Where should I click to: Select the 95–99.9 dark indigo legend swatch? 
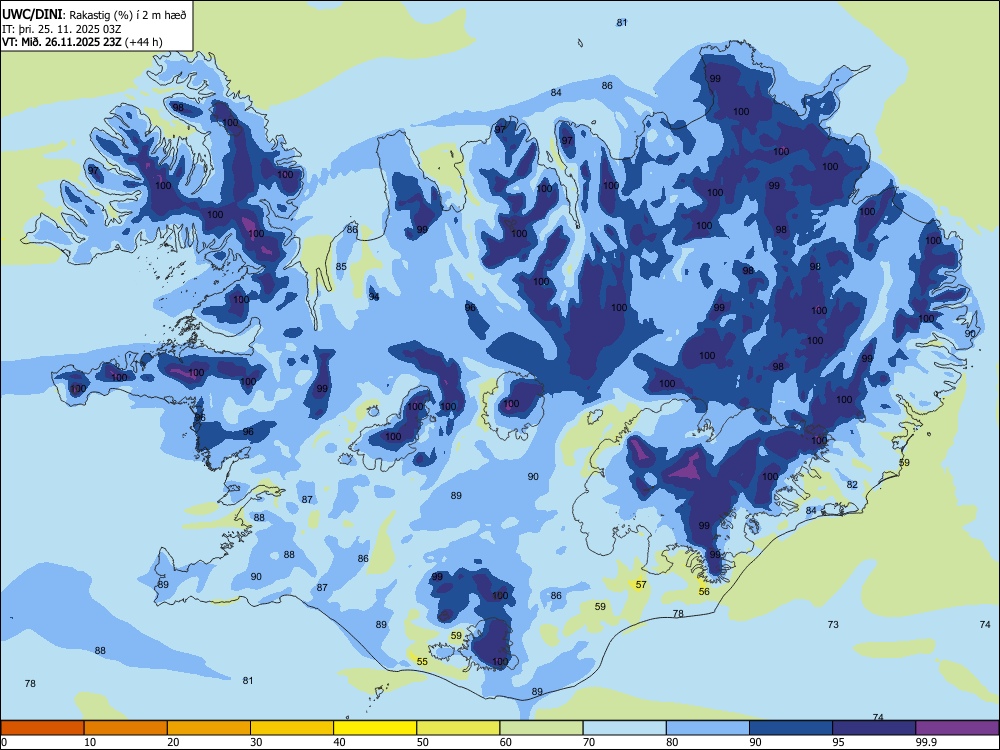pos(874,728)
